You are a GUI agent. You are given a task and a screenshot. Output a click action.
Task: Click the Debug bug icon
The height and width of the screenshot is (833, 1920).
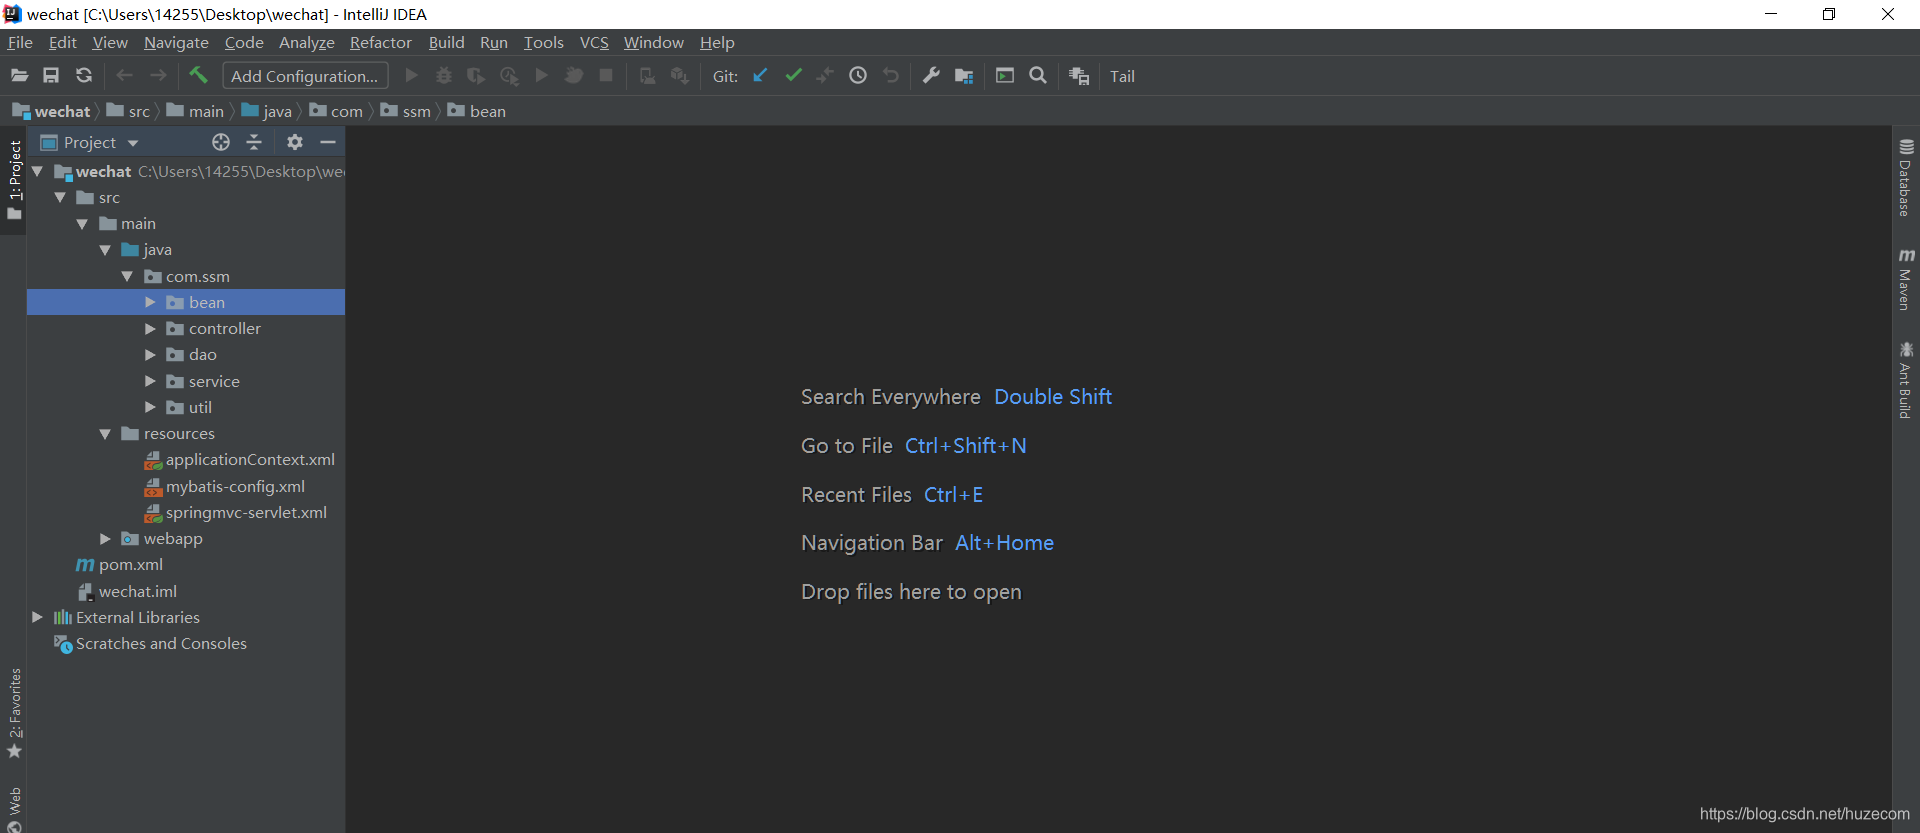click(444, 76)
